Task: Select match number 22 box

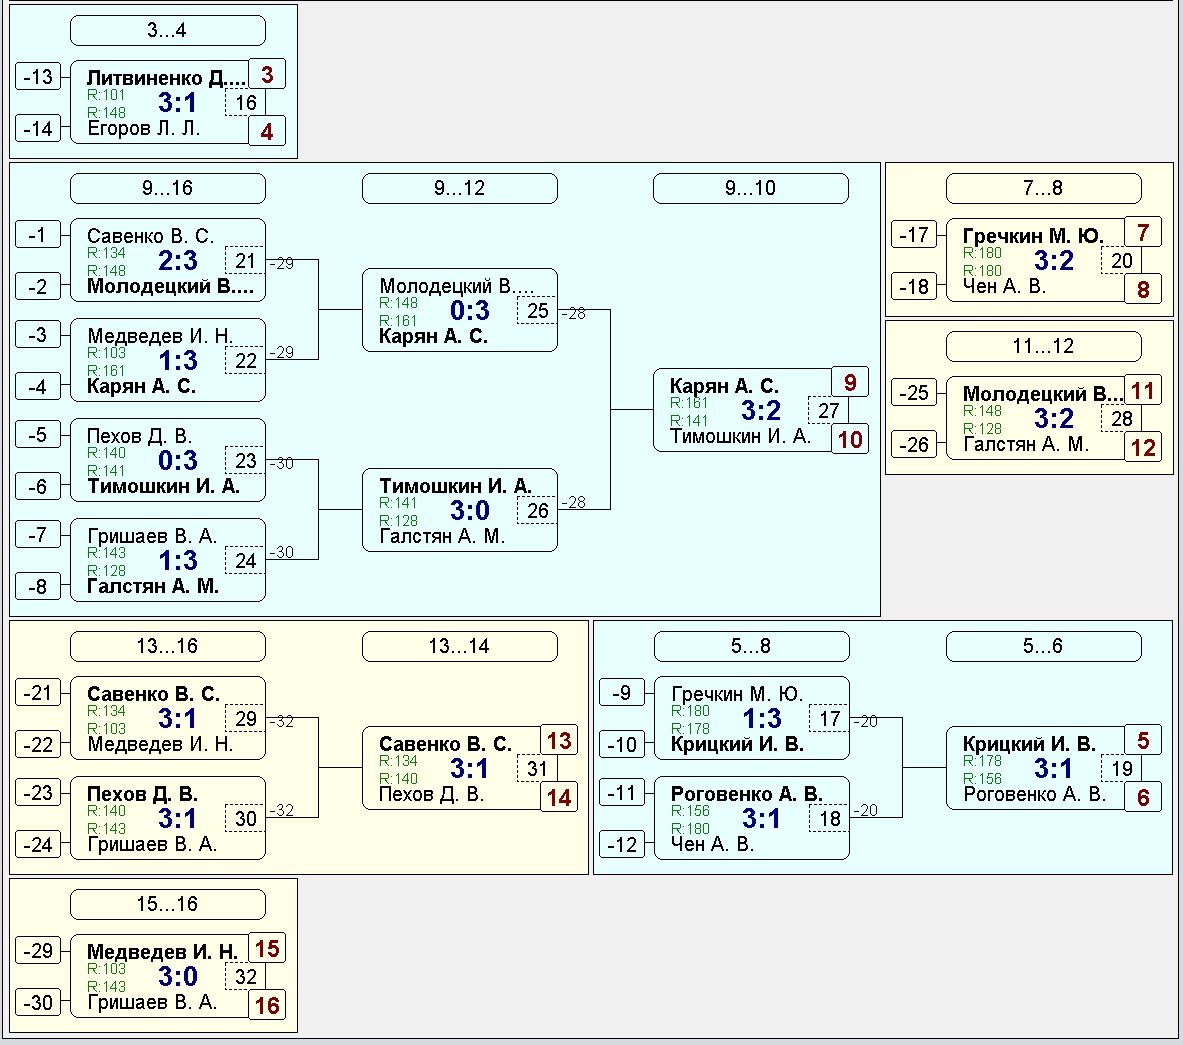Action: tap(245, 361)
